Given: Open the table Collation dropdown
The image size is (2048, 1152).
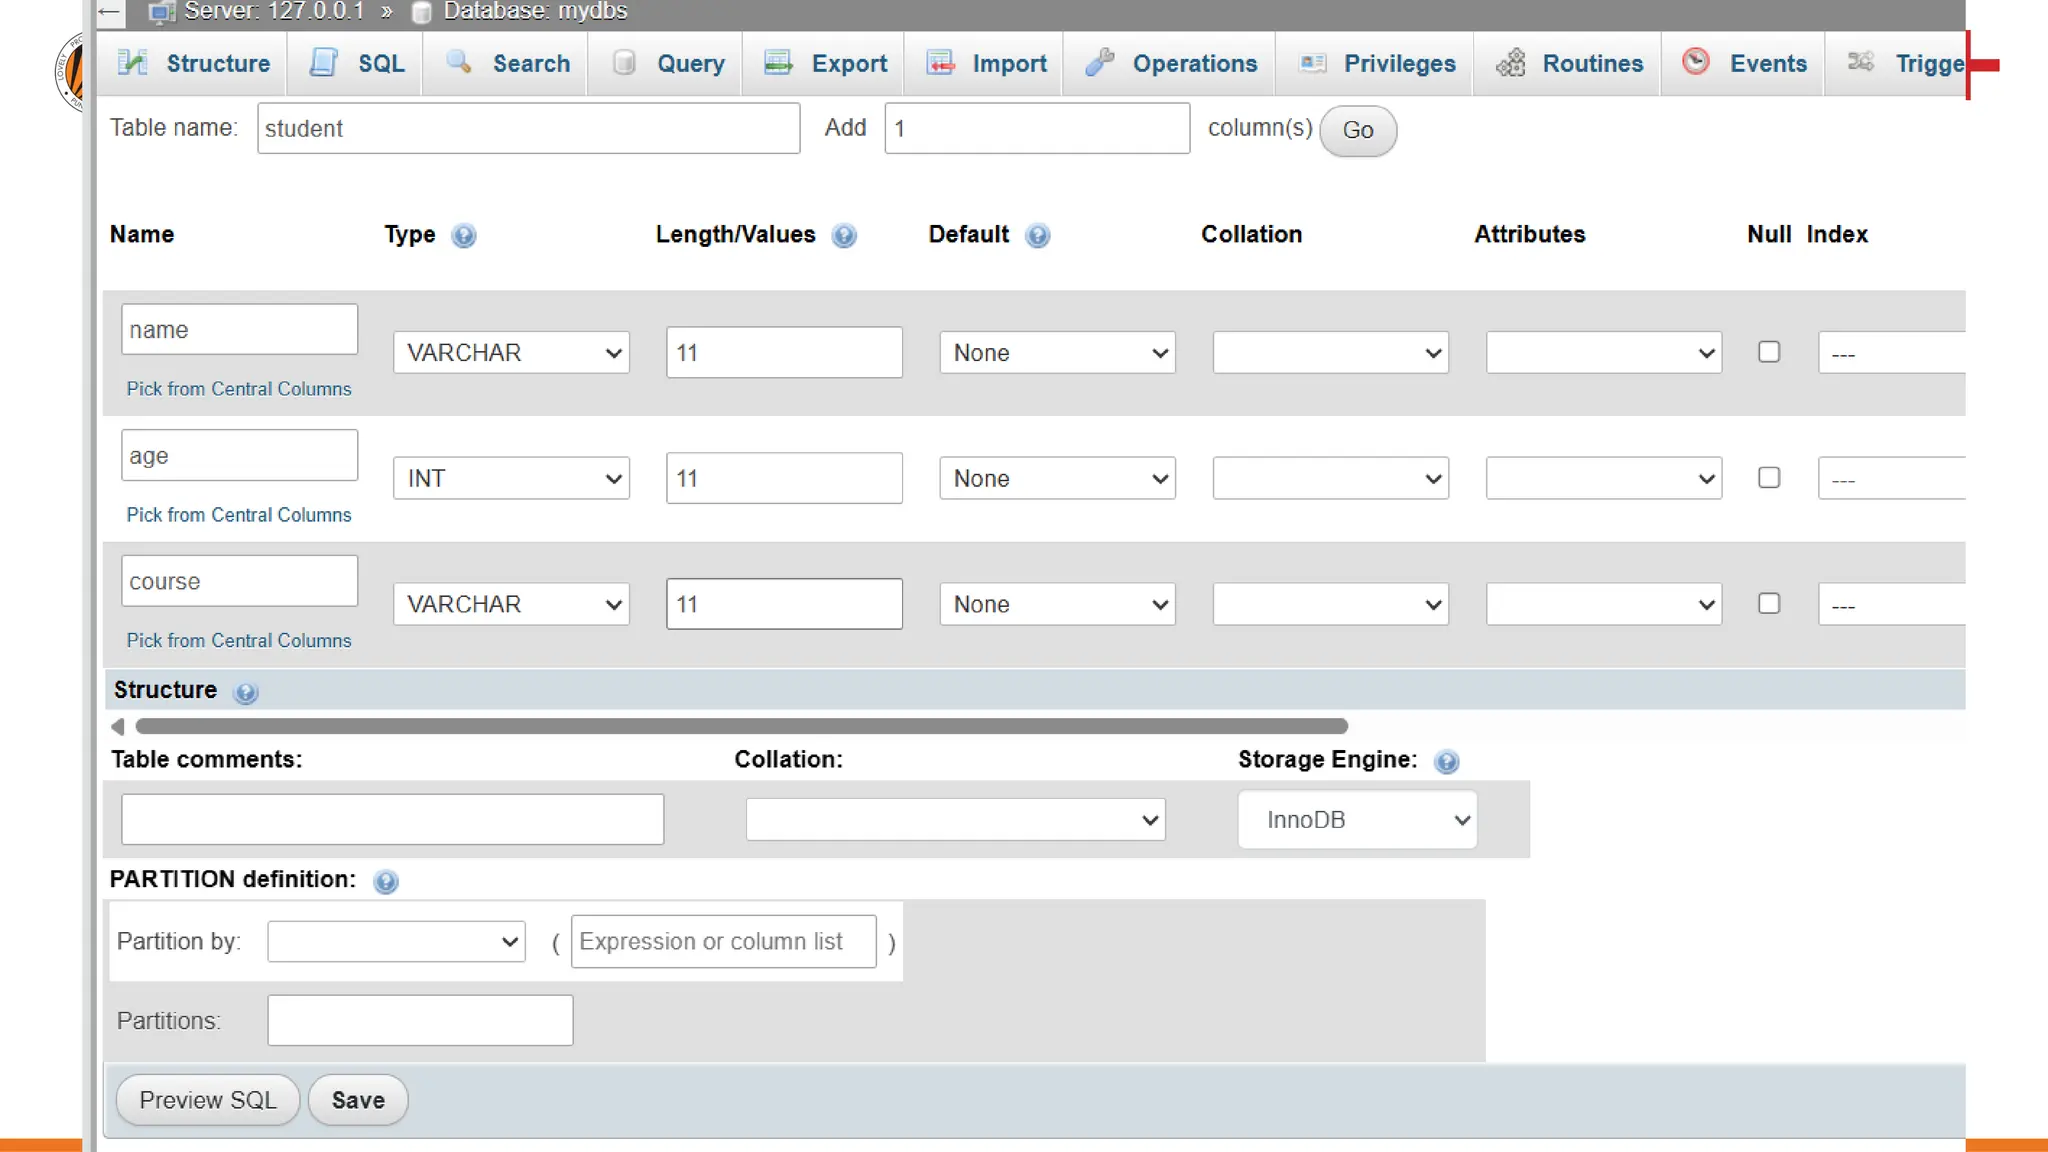Looking at the screenshot, I should click(x=955, y=820).
